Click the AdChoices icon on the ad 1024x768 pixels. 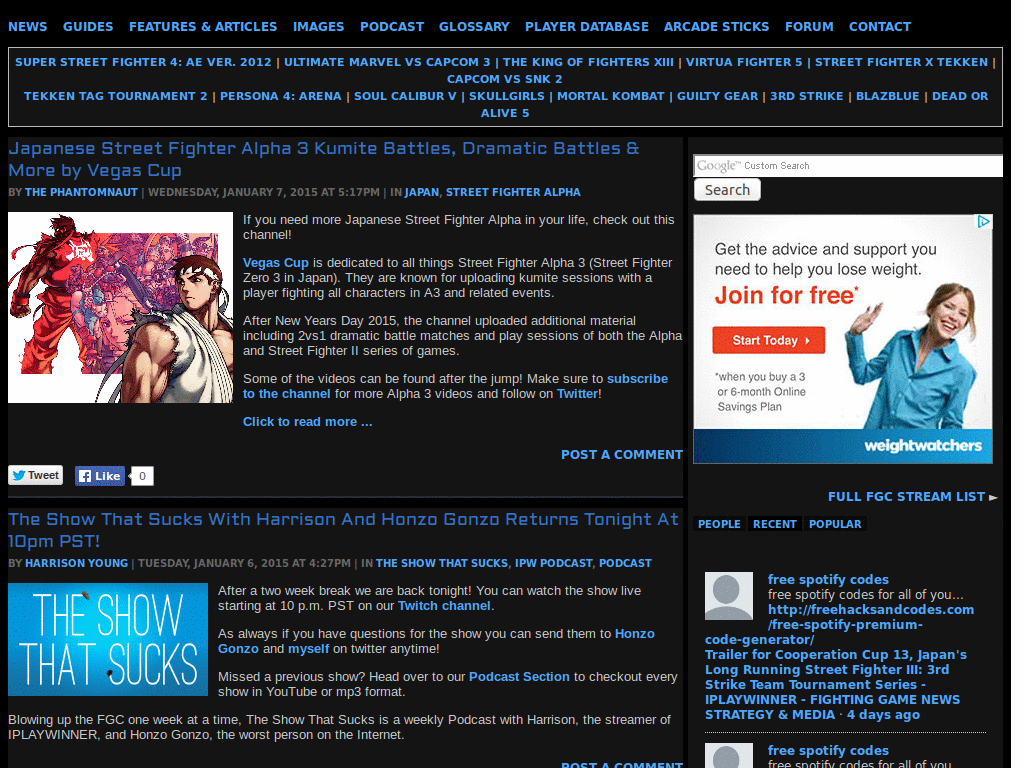click(x=984, y=221)
